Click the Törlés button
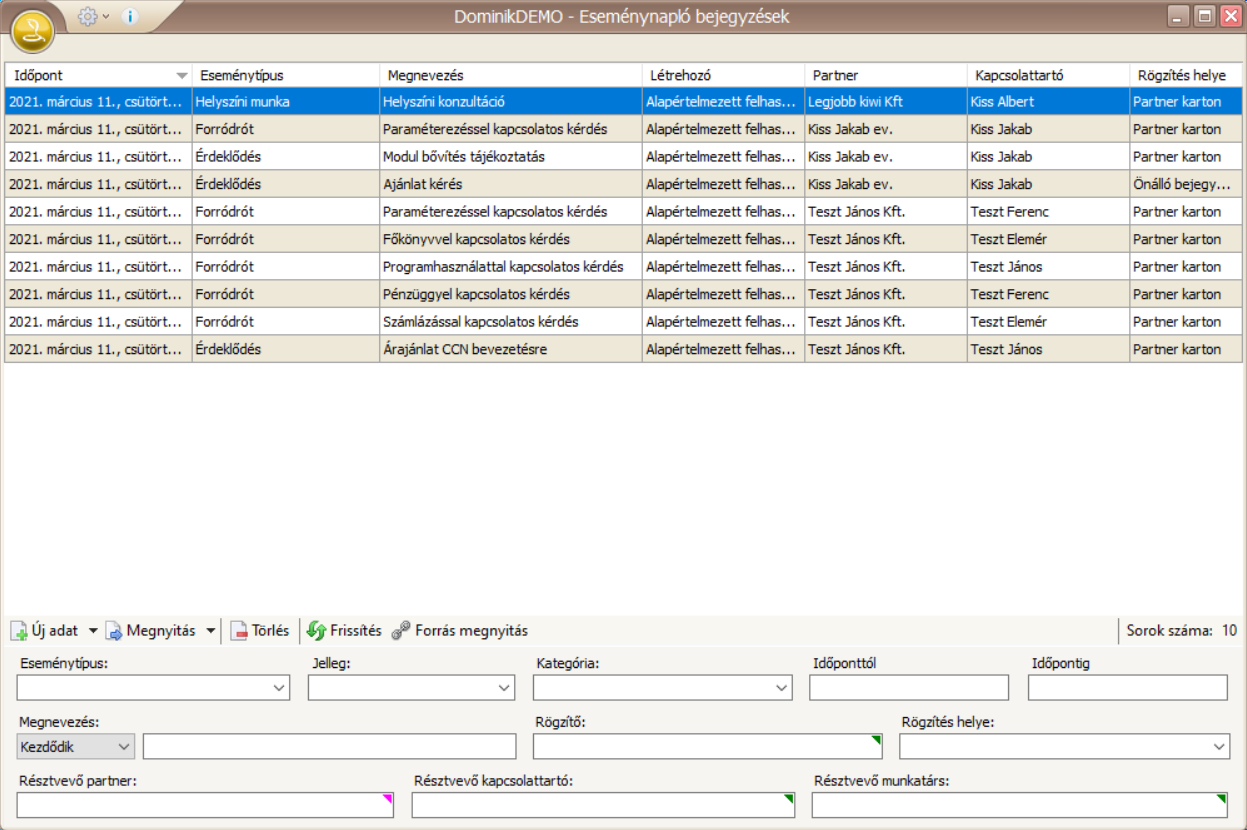This screenshot has width=1247, height=830. 260,631
